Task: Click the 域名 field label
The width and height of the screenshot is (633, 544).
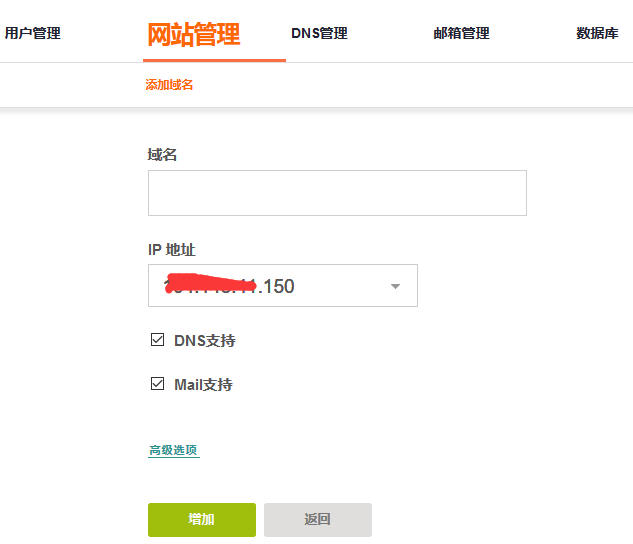Action: pos(162,155)
